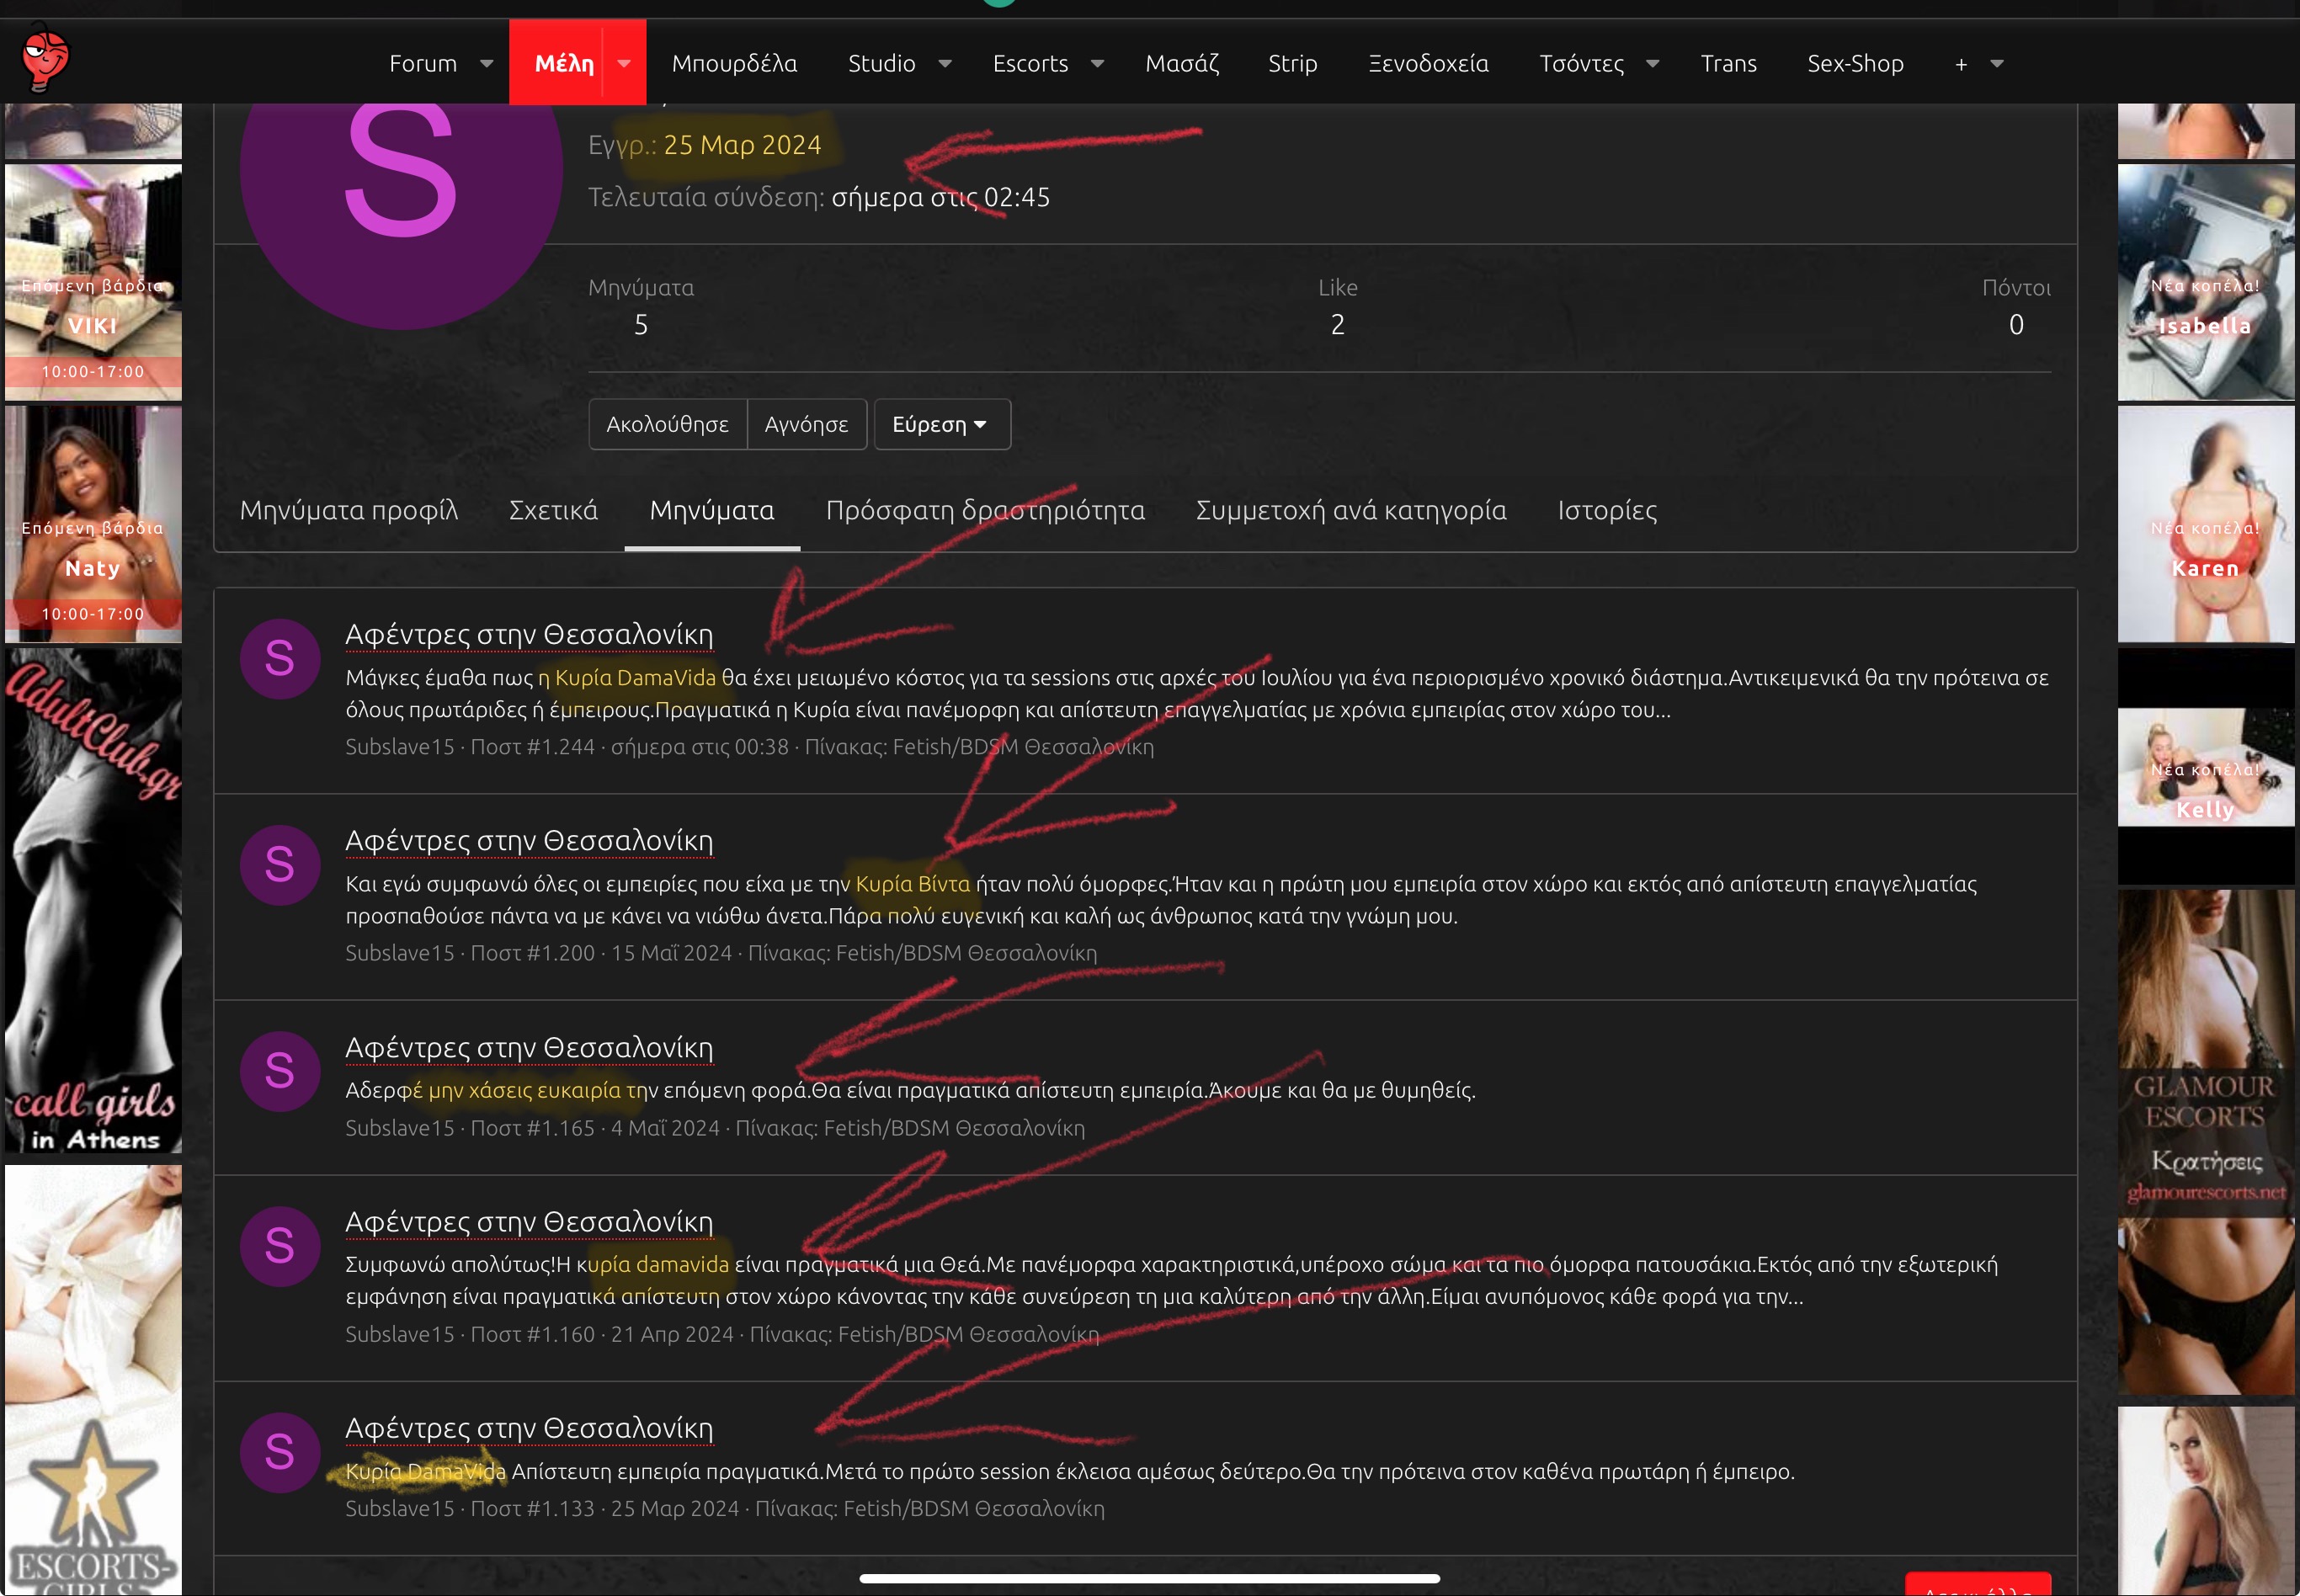This screenshot has height=1596, width=2300.
Task: Click the avatar beside post #1.133
Action: coord(280,1452)
